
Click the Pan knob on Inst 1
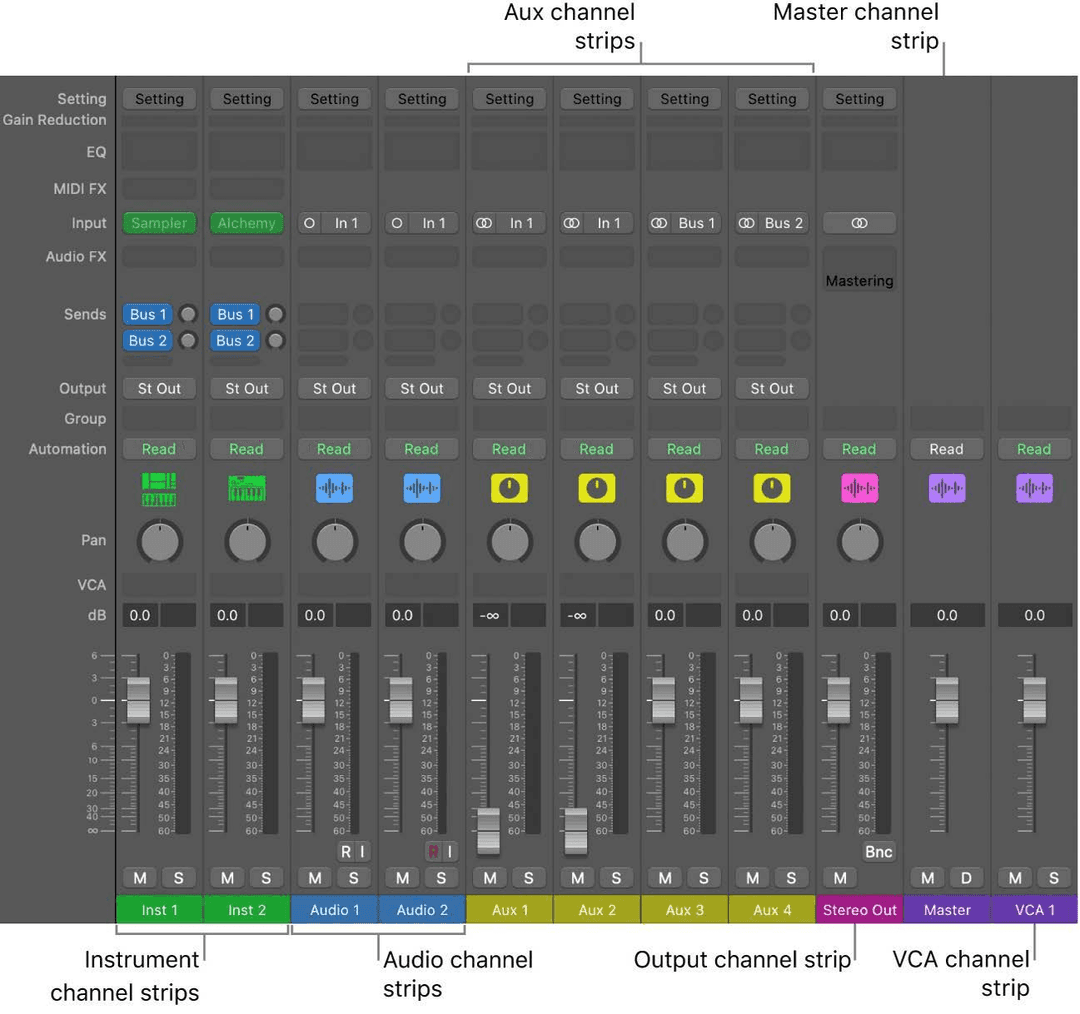159,541
